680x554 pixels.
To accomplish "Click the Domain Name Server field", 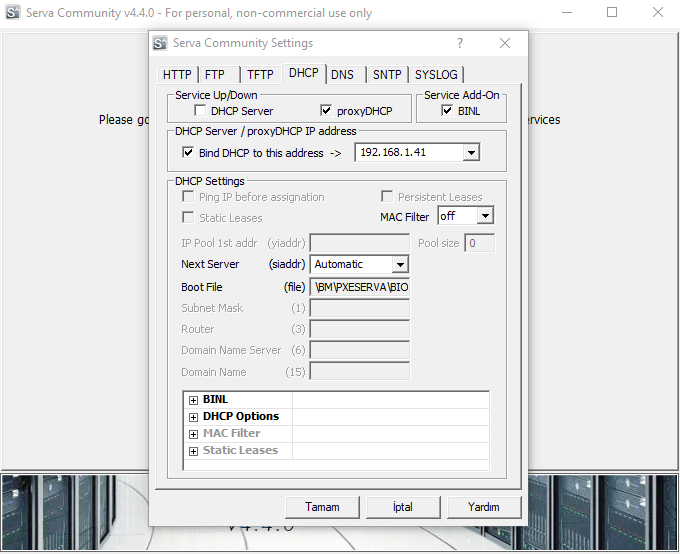I will pos(360,351).
